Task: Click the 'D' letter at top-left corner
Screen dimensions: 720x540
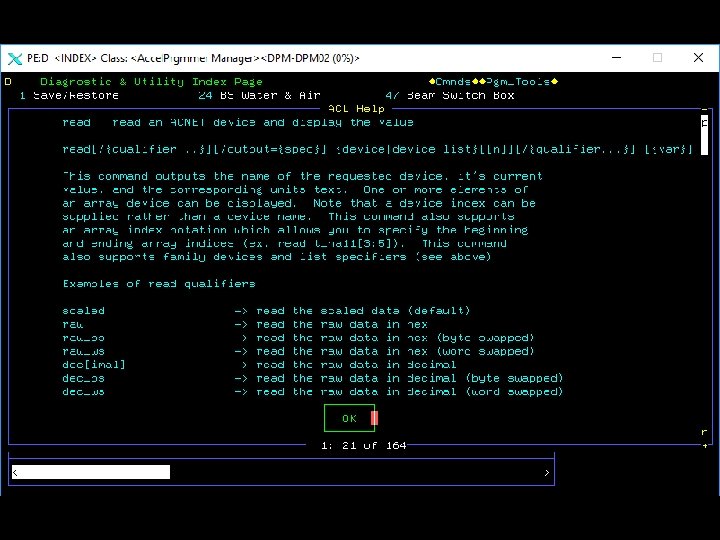Action: pos(8,82)
